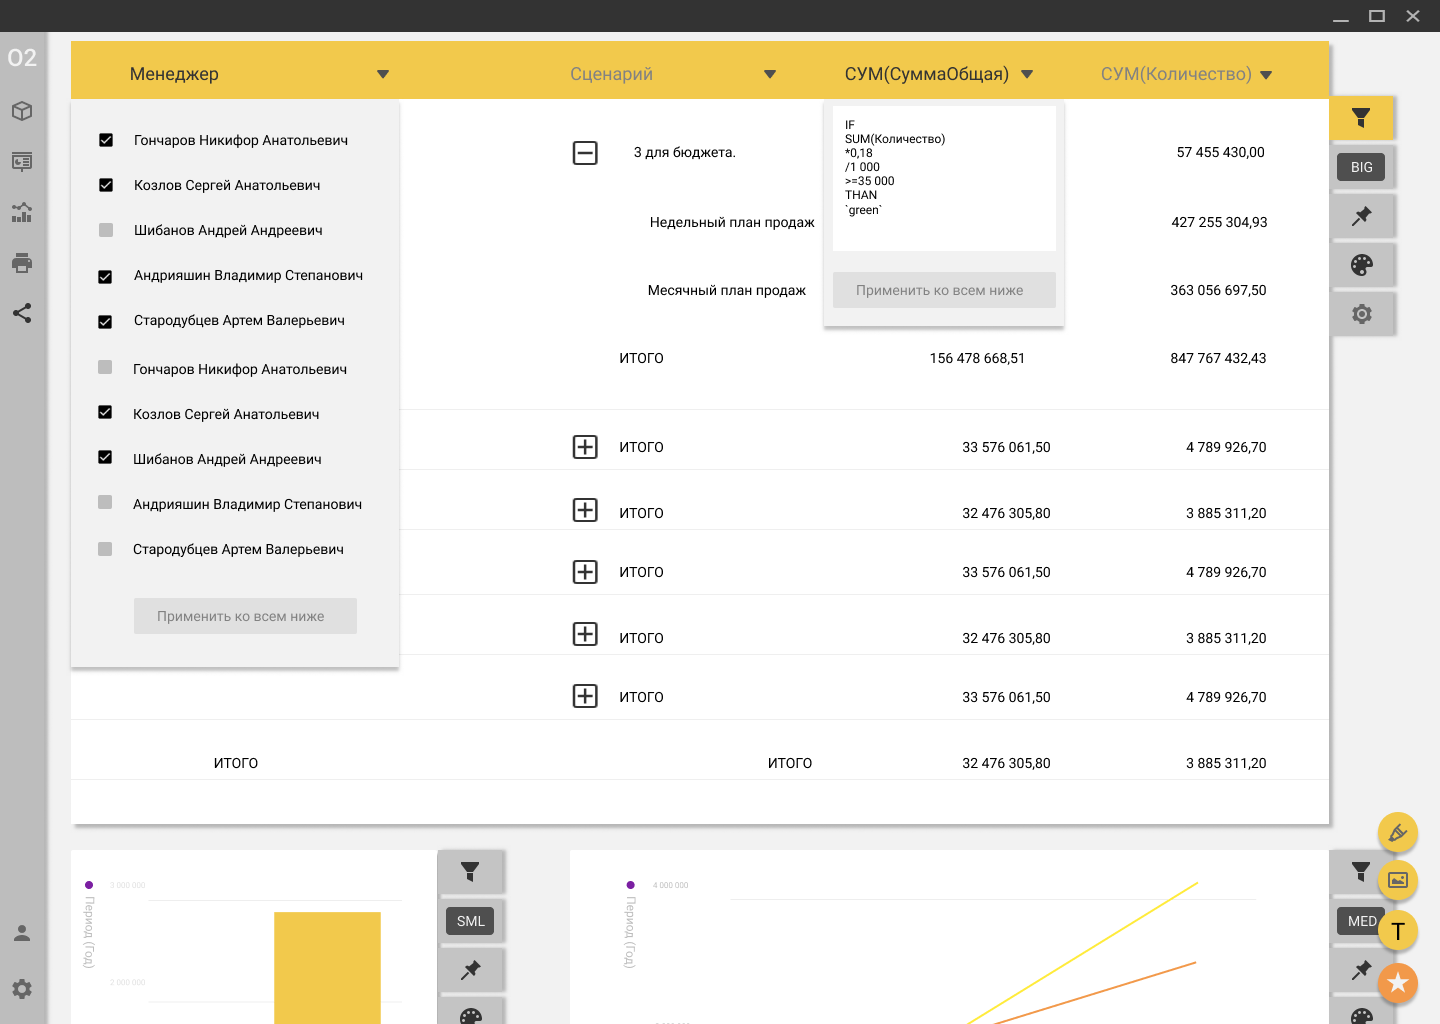The width and height of the screenshot is (1440, 1024).
Task: Click the share icon in sidebar
Action: pyautogui.click(x=22, y=313)
